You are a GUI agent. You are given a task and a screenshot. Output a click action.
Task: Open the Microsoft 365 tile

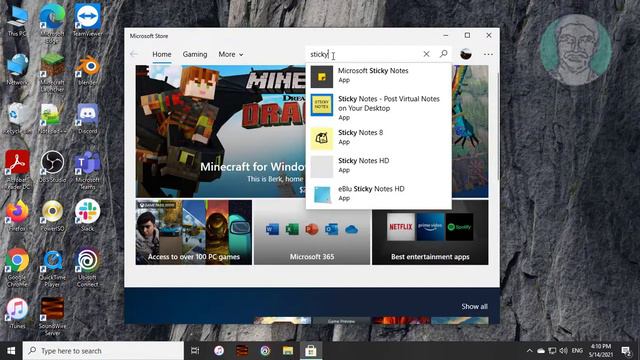312,232
